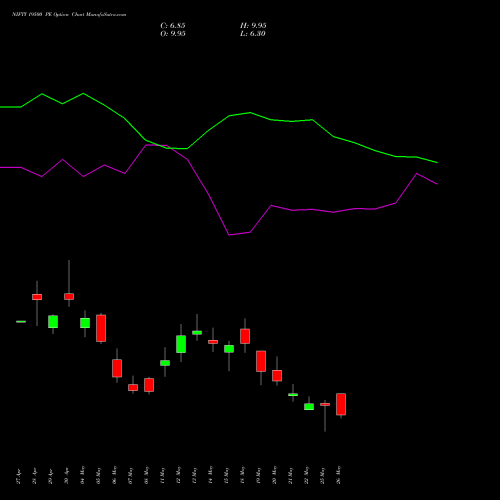Click the '30 Apr' date axis label
The width and height of the screenshot is (500, 500).
[67, 476]
